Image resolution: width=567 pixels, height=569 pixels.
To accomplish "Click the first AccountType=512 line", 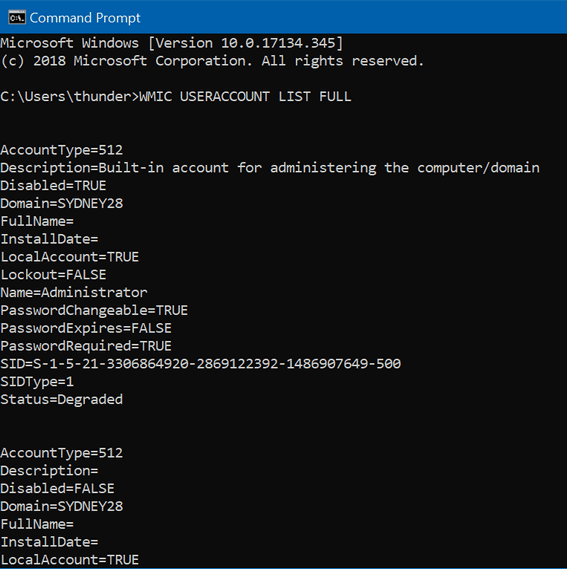I will tap(62, 150).
